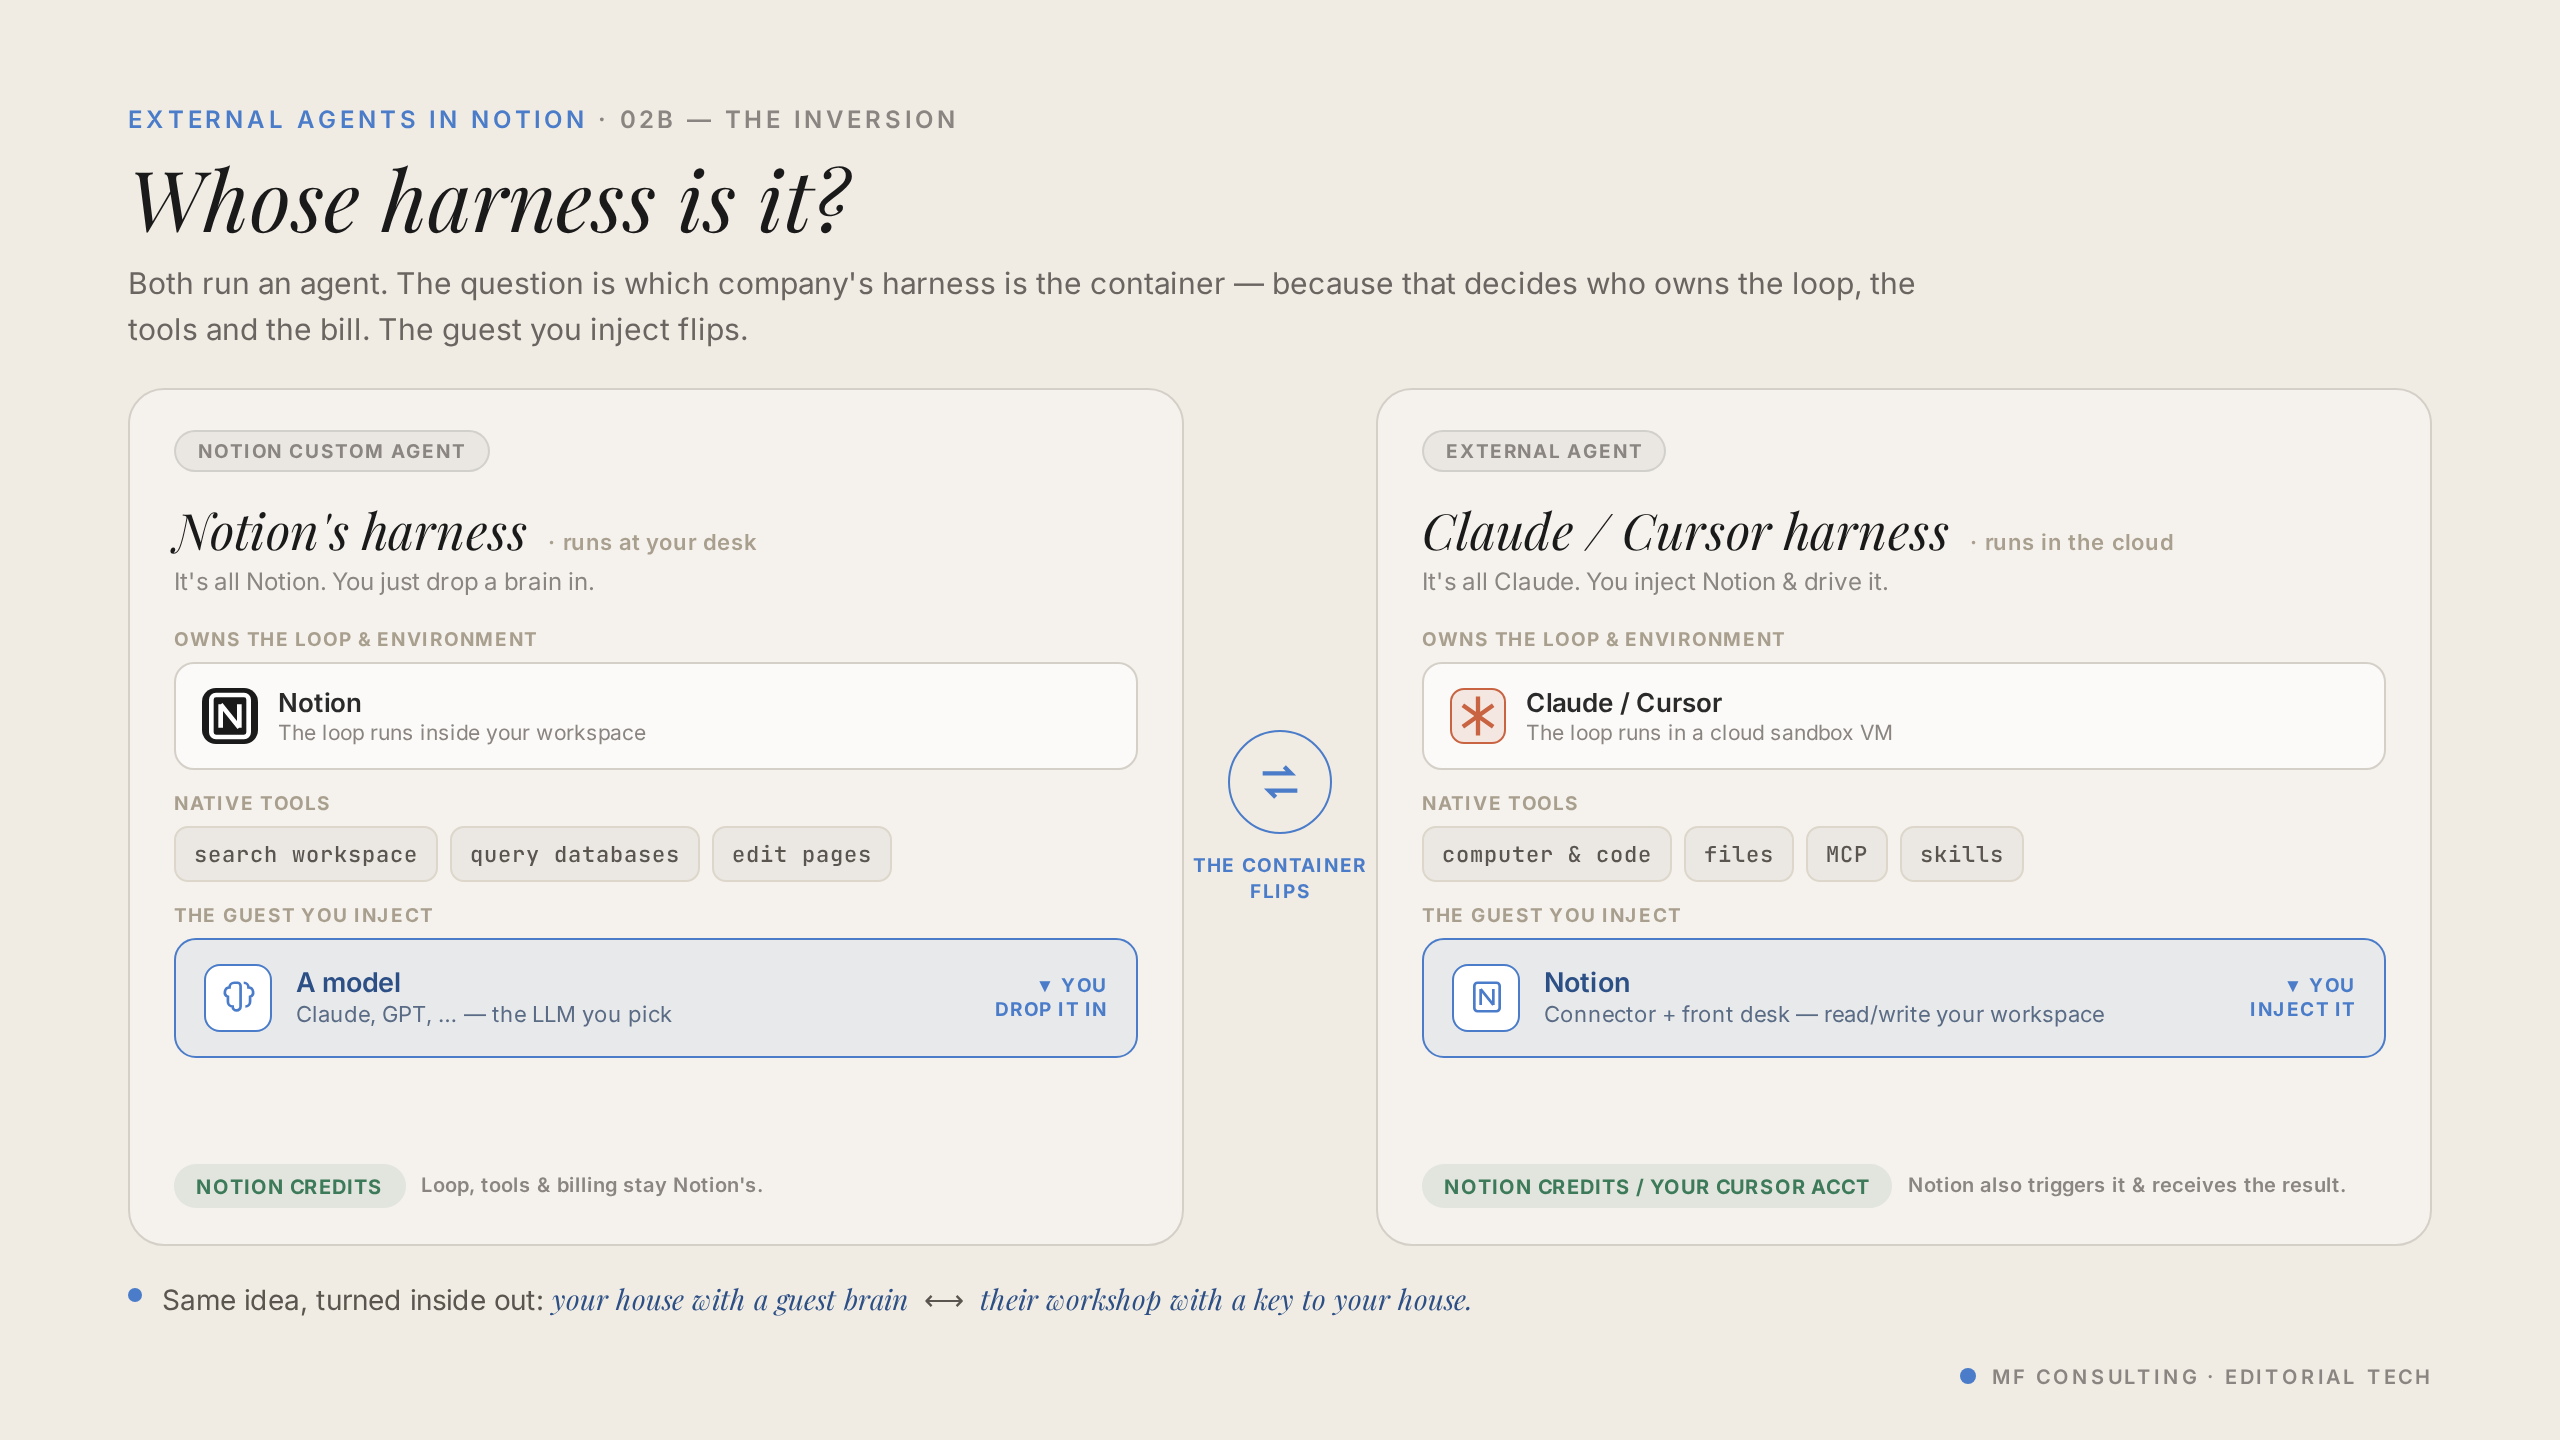Select the NOTION CUSTOM AGENT pill

tap(332, 451)
